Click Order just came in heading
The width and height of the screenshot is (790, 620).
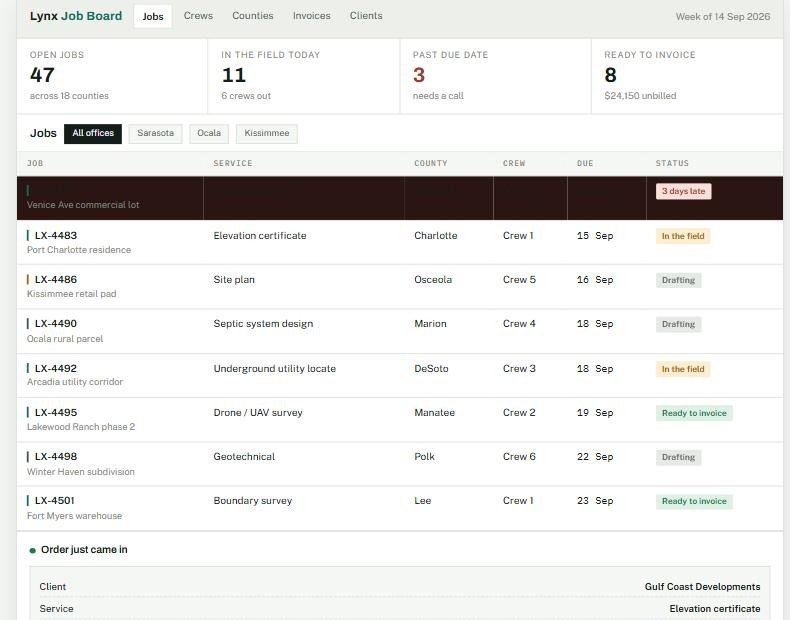click(84, 549)
